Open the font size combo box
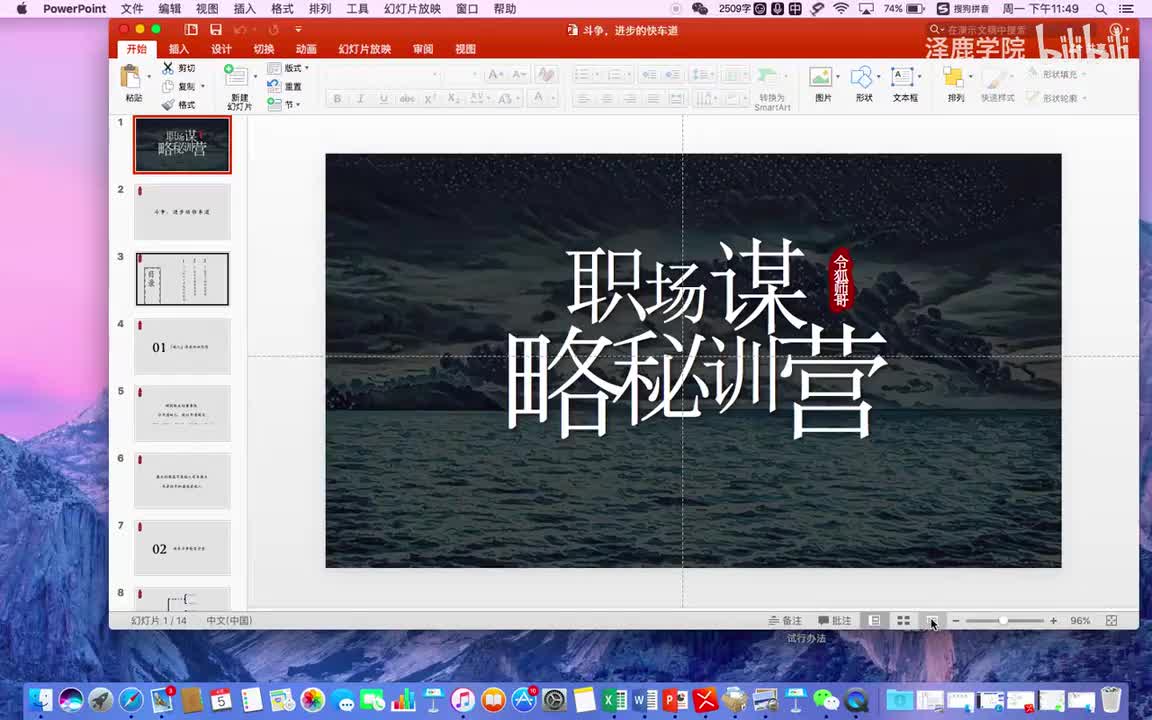 (462, 74)
